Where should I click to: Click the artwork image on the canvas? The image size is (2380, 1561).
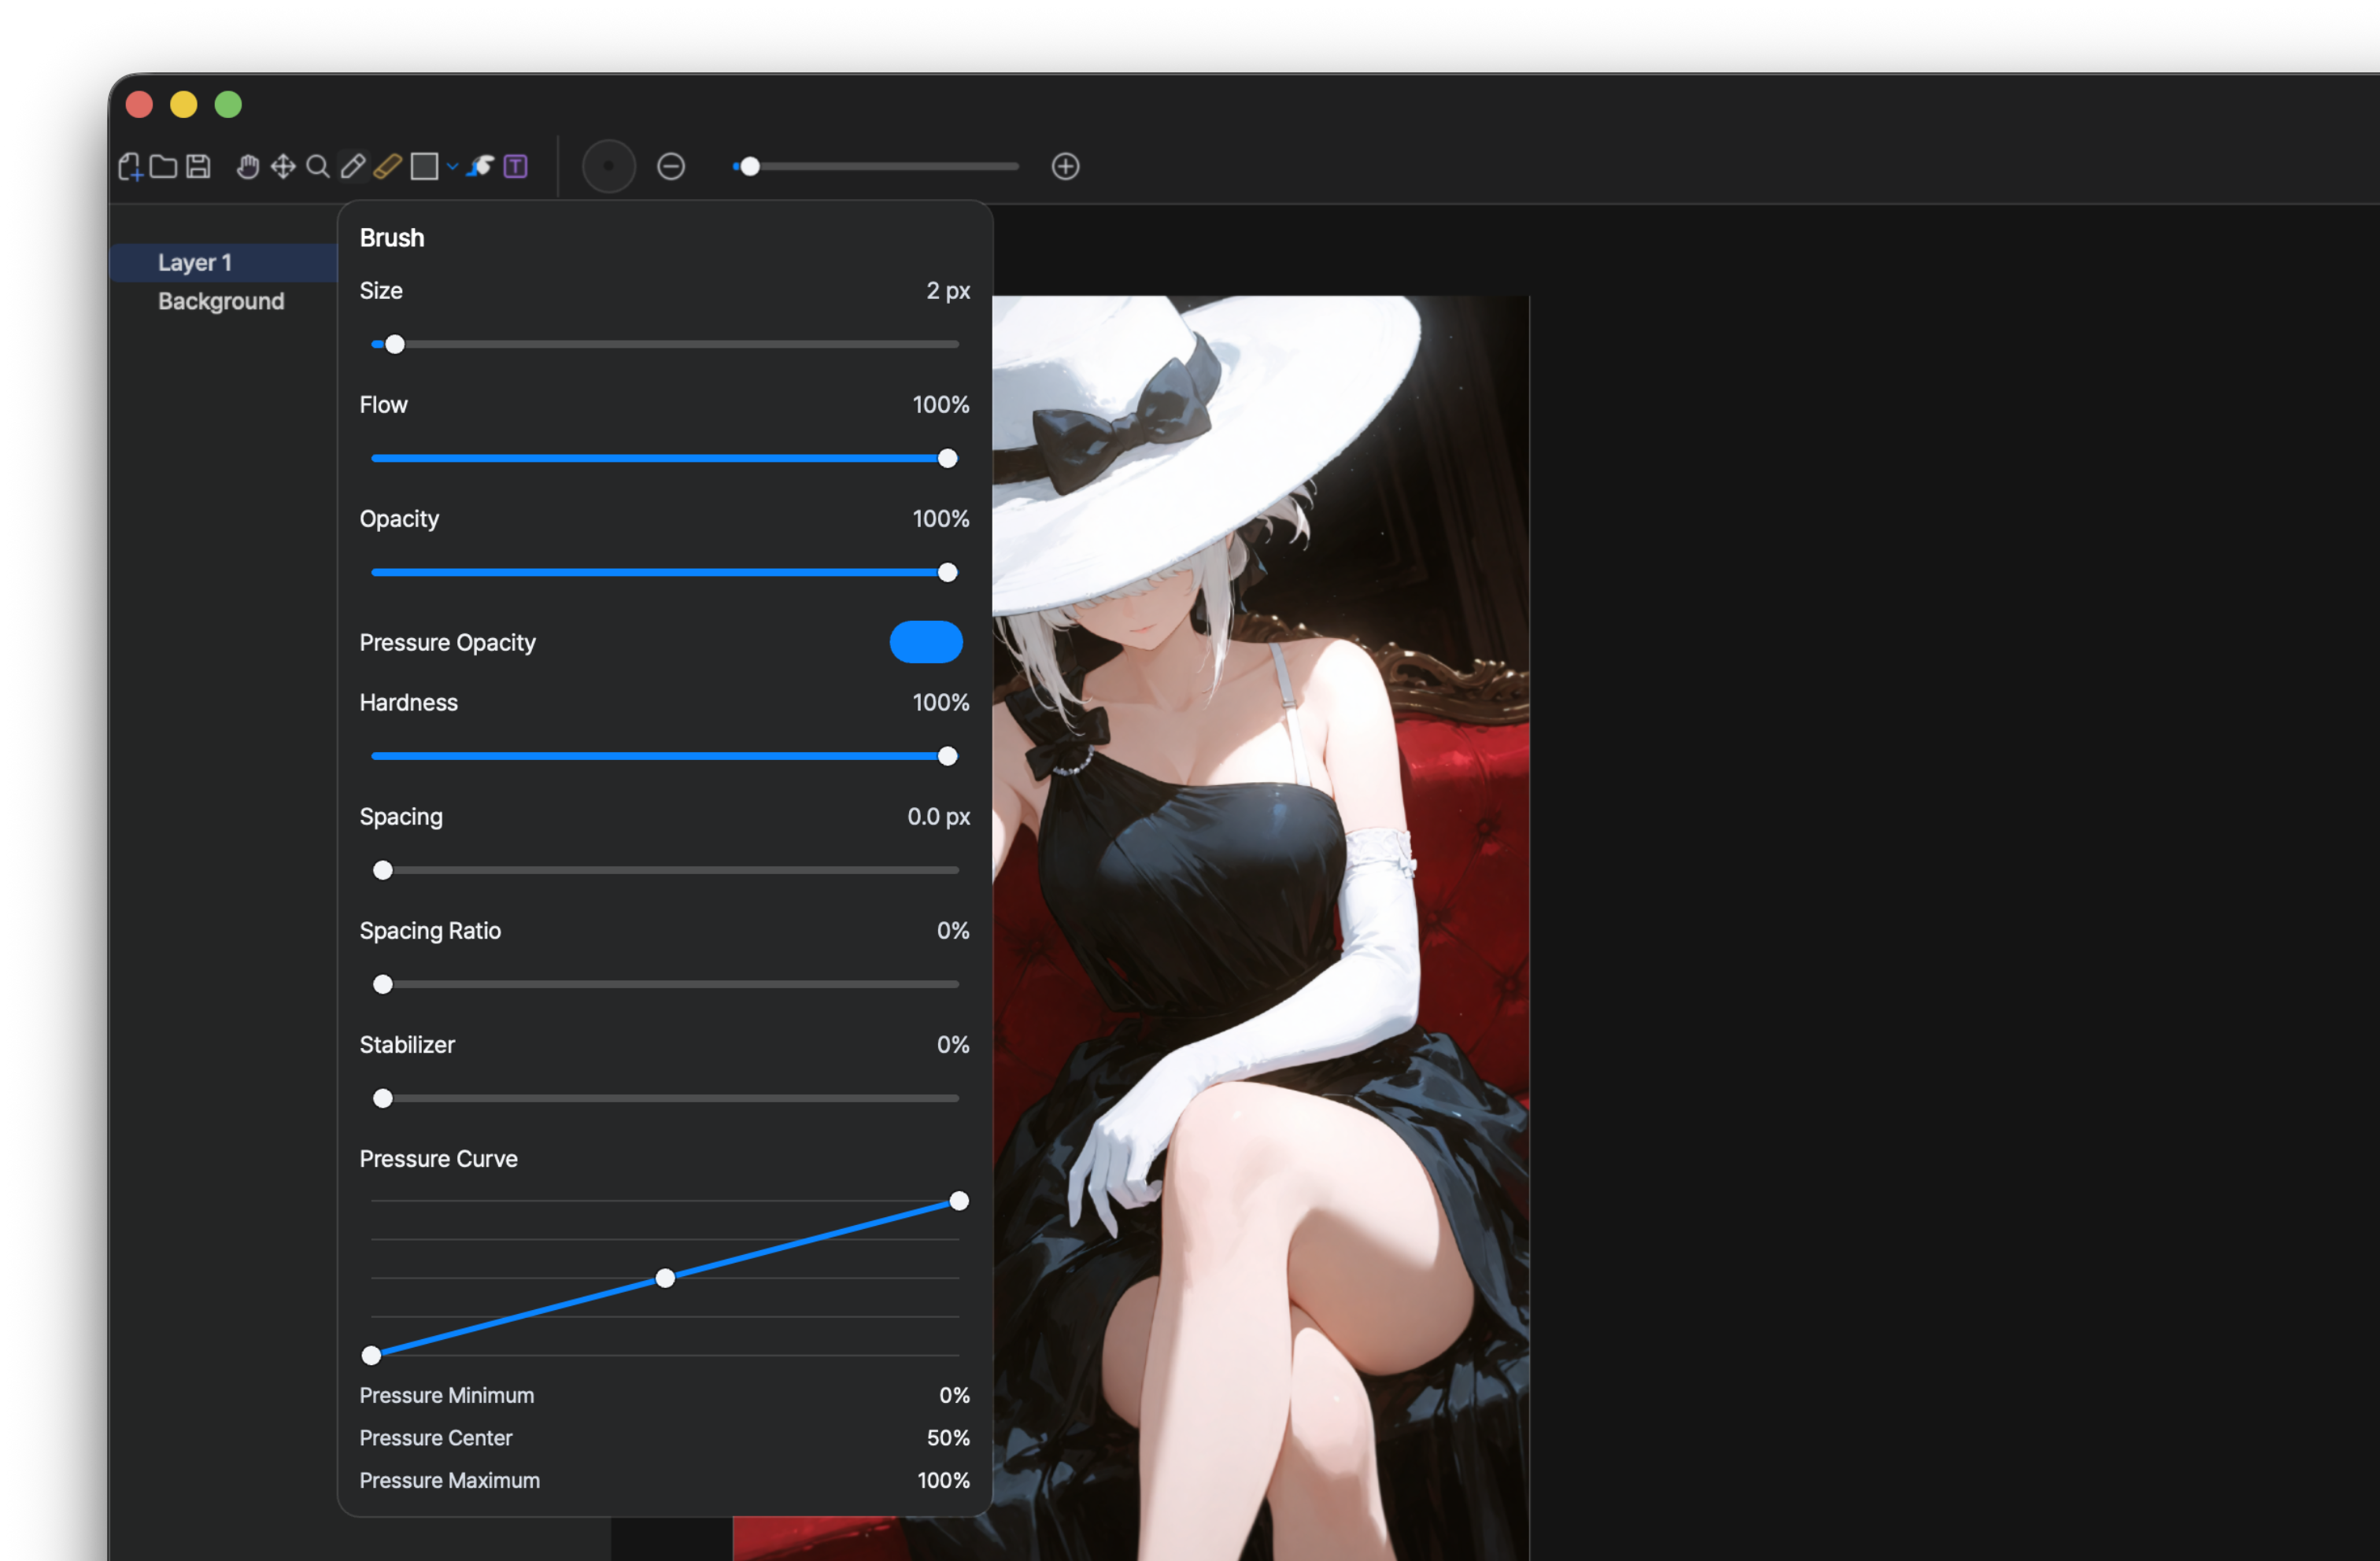[x=1260, y=928]
